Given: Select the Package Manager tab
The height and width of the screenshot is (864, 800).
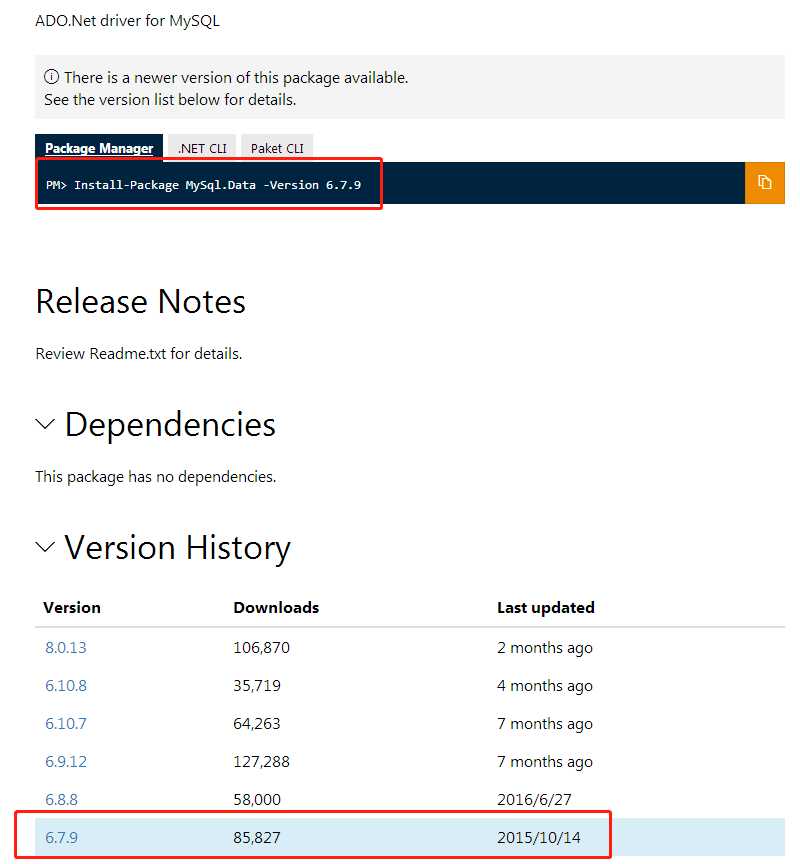Looking at the screenshot, I should [98, 147].
